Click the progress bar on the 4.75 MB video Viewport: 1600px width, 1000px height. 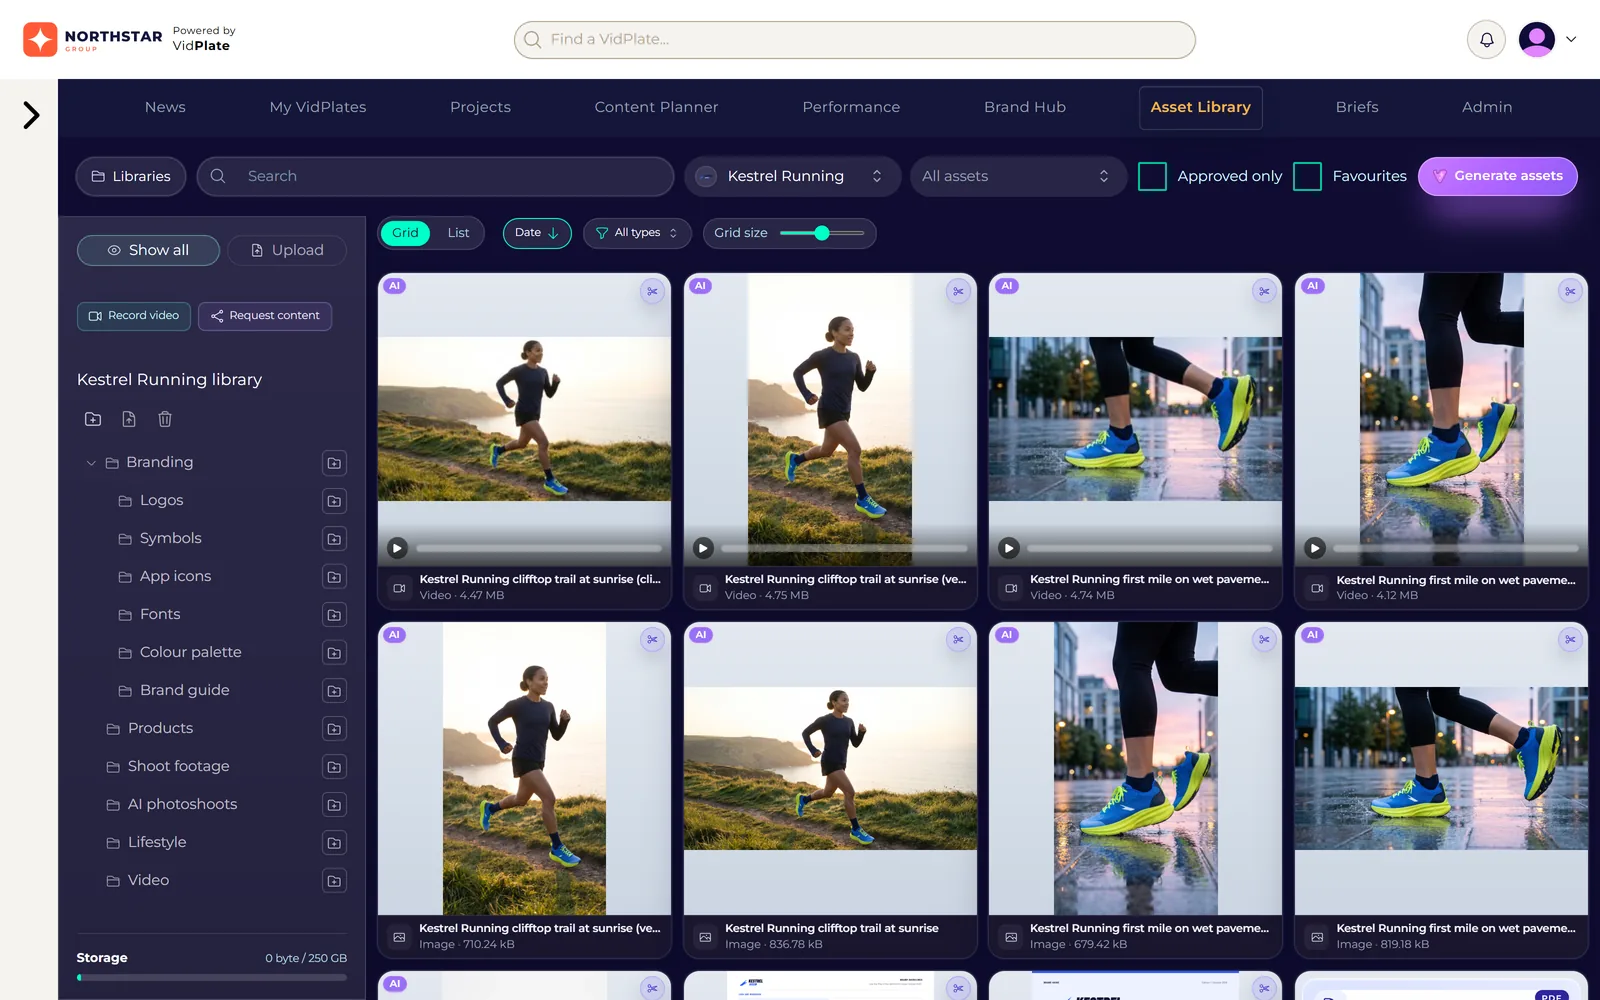click(x=845, y=548)
